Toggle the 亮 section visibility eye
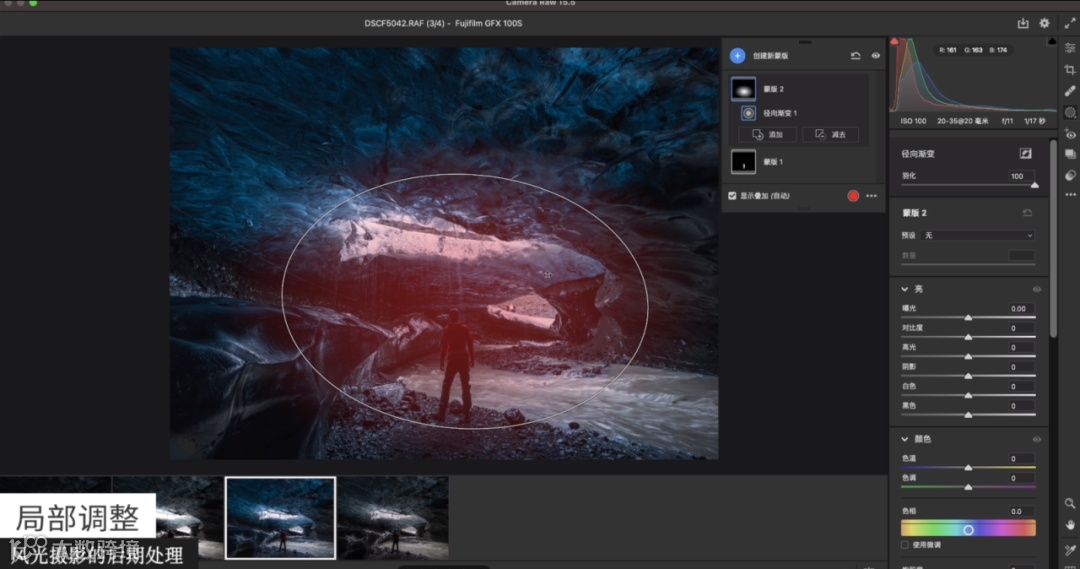 tap(1036, 289)
